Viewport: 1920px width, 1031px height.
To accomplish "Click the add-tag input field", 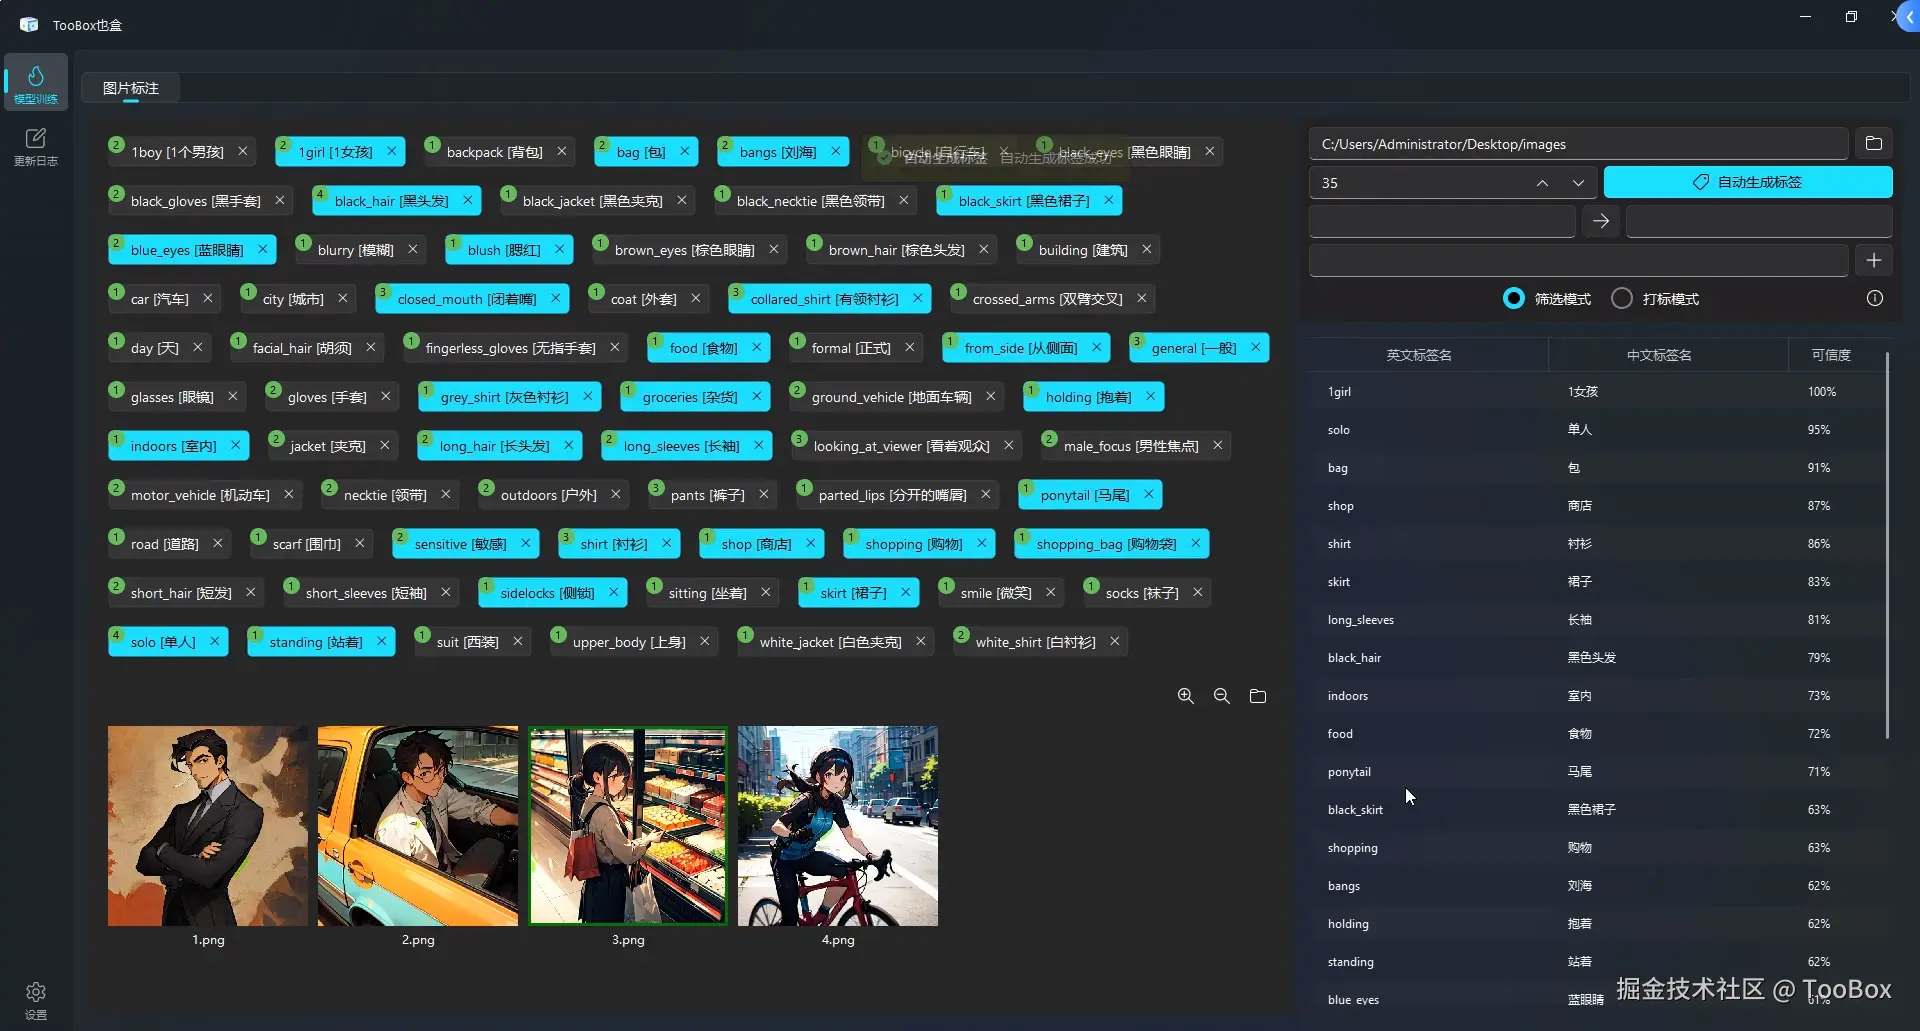I will (x=1578, y=260).
